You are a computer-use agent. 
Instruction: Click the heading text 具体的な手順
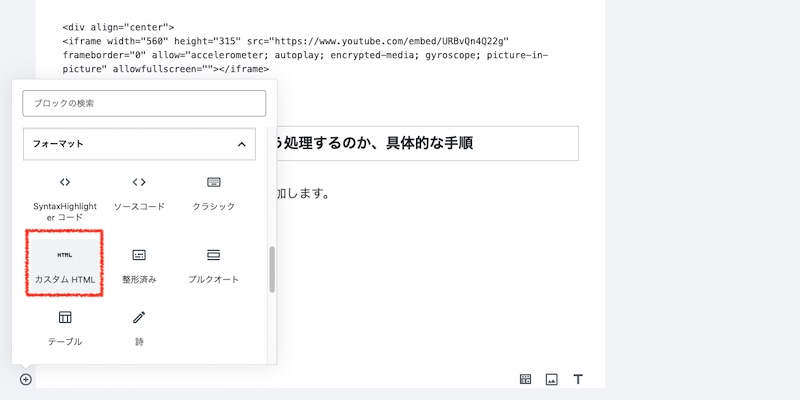(x=430, y=143)
